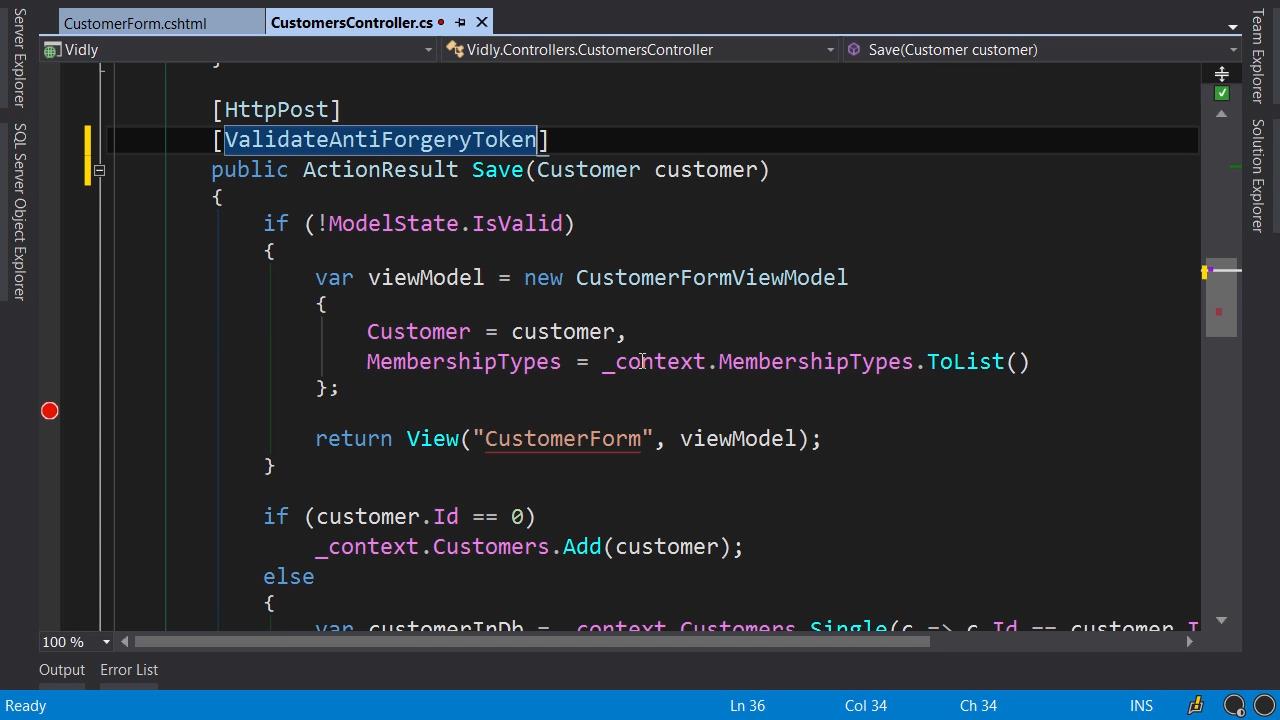Click the ToList() method call
Screen dimensions: 1280x720
coord(978,362)
